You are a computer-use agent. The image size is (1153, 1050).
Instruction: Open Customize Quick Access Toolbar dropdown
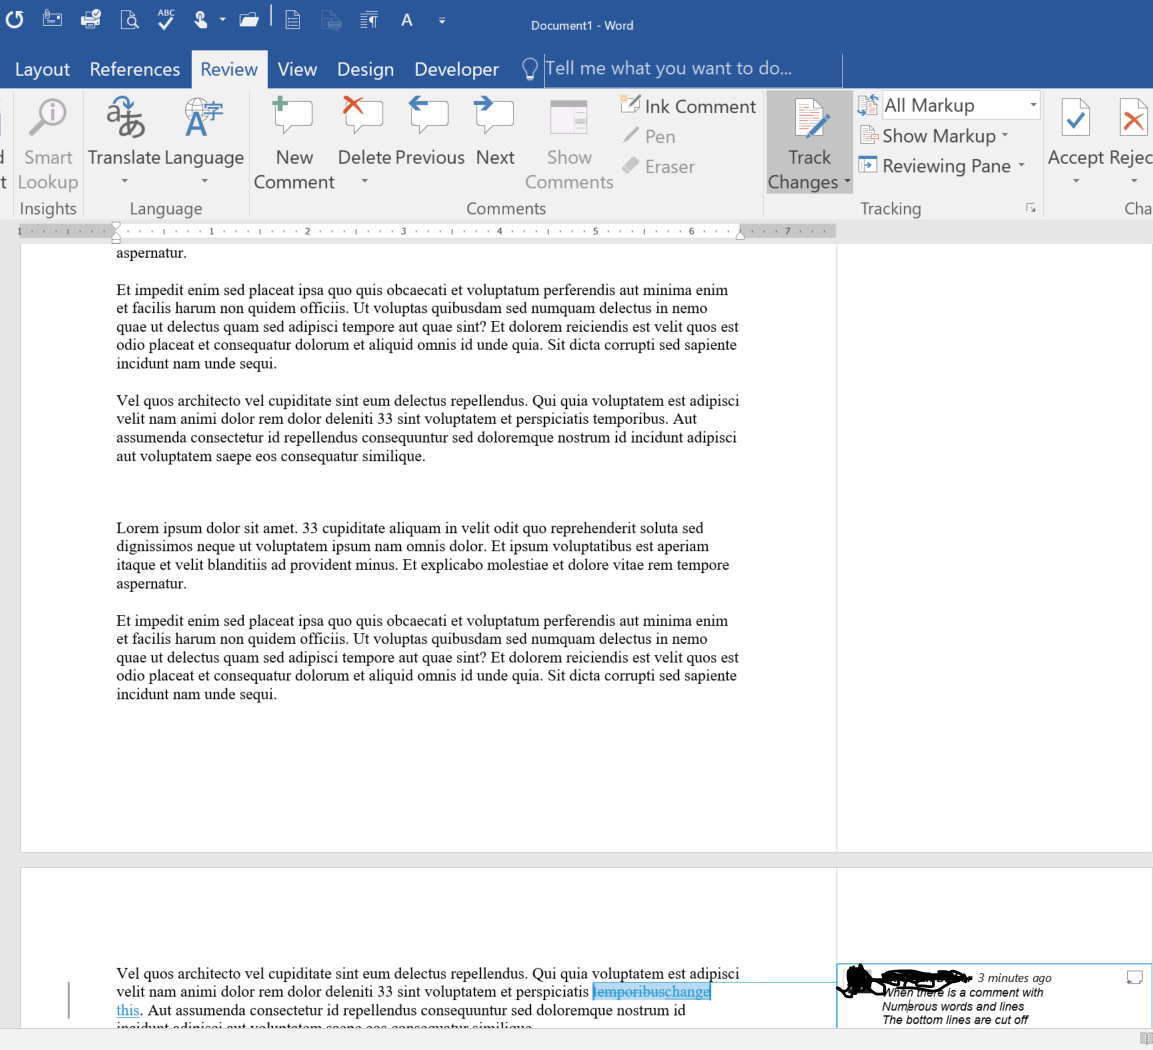click(442, 21)
